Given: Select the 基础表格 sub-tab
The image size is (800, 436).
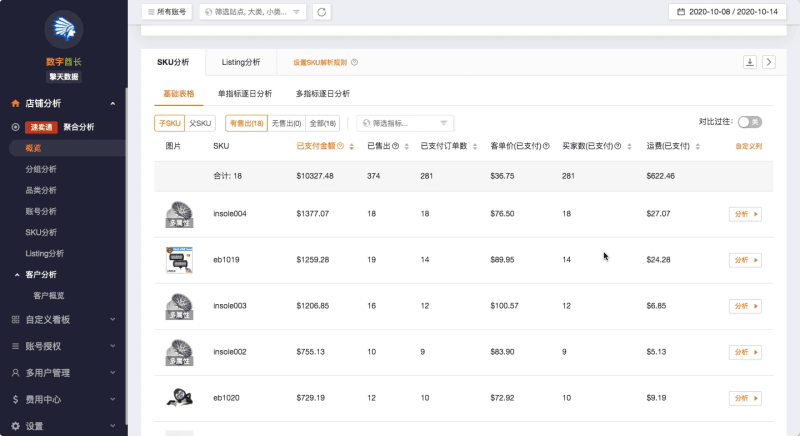Looking at the screenshot, I should tap(179, 94).
